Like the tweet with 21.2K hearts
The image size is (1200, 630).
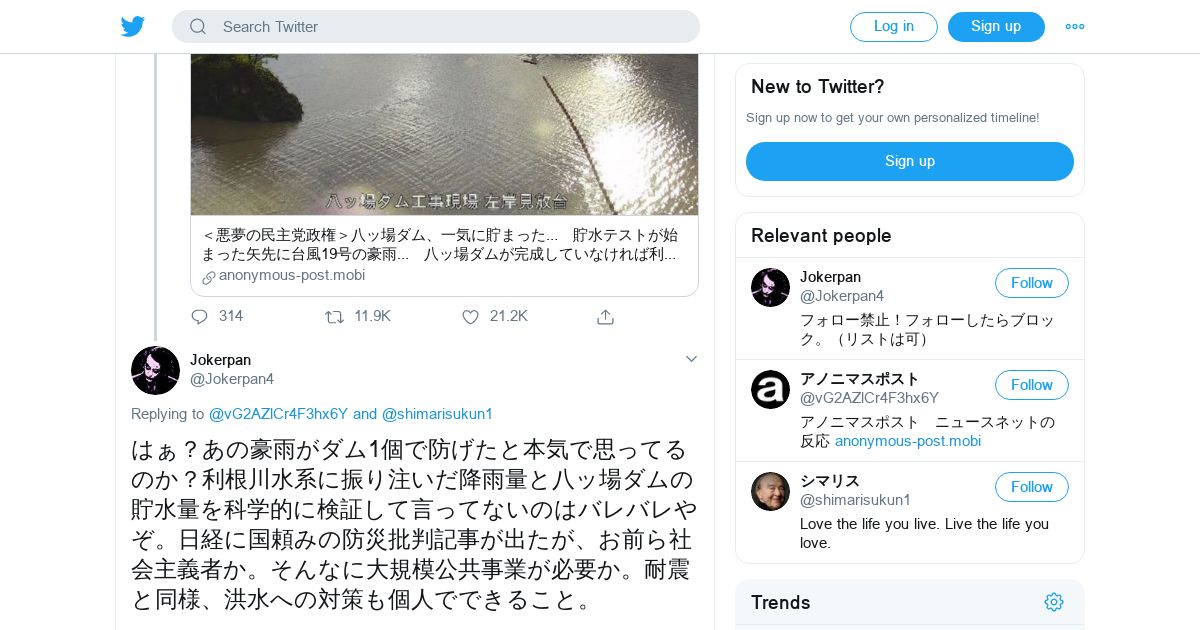[x=470, y=316]
